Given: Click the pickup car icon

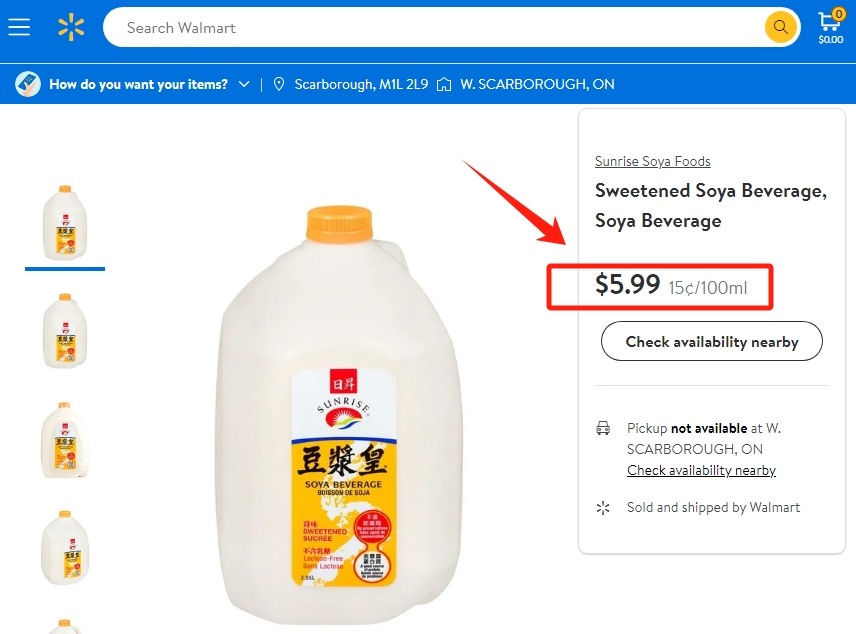Looking at the screenshot, I should [603, 428].
